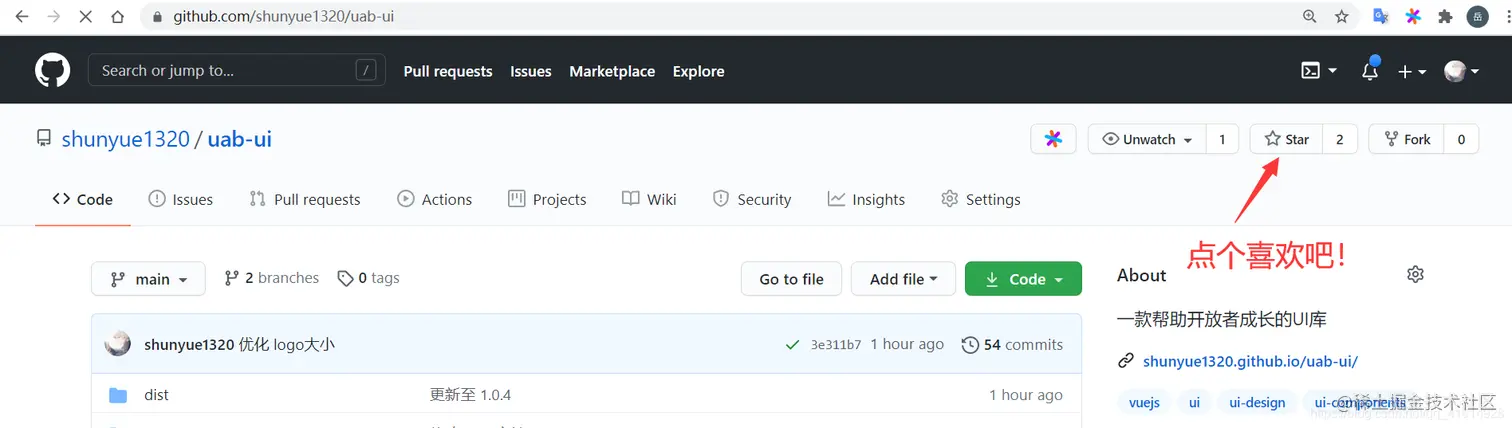Switch to the Wiki tab
This screenshot has width=1512, height=428.
click(x=649, y=199)
